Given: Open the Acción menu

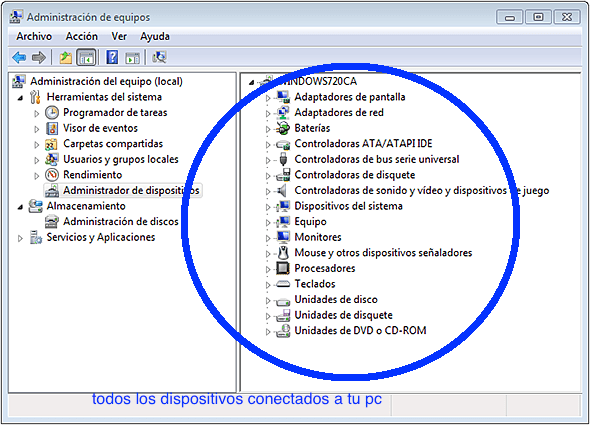Looking at the screenshot, I should pyautogui.click(x=82, y=37).
